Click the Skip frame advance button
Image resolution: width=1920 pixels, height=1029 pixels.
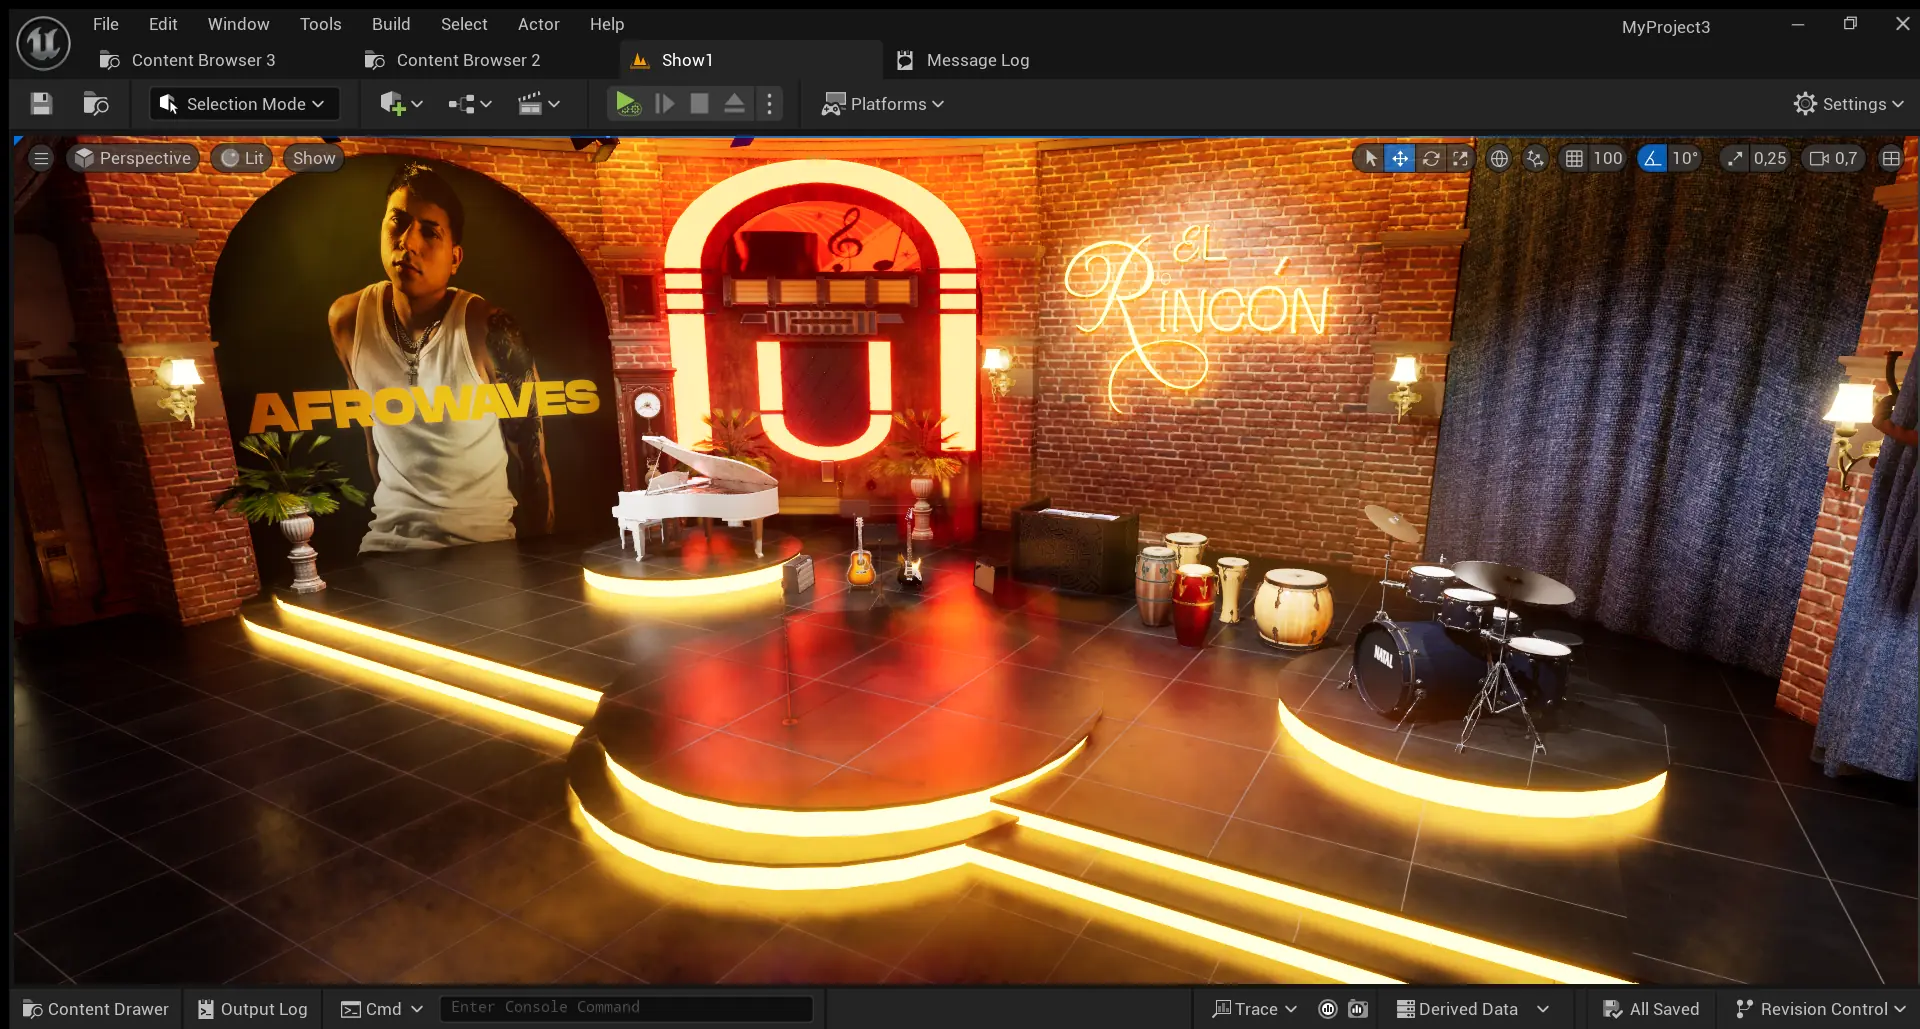(664, 104)
